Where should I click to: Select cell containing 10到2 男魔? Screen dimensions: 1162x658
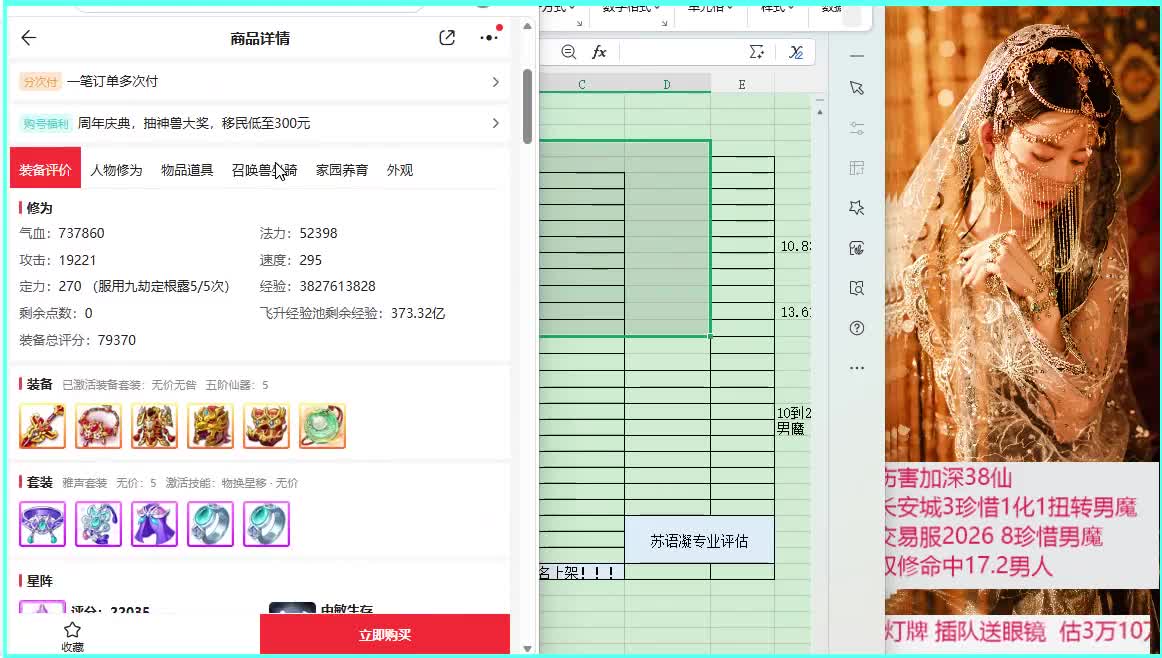point(794,420)
